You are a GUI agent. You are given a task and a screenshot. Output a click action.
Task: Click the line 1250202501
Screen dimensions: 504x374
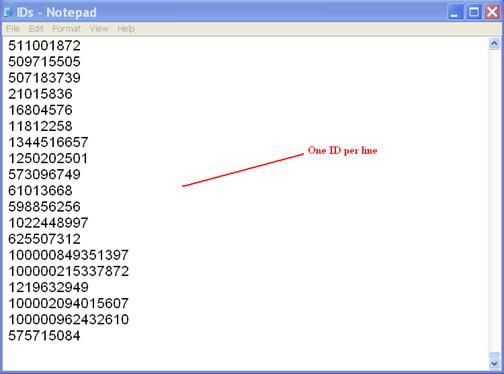point(48,158)
